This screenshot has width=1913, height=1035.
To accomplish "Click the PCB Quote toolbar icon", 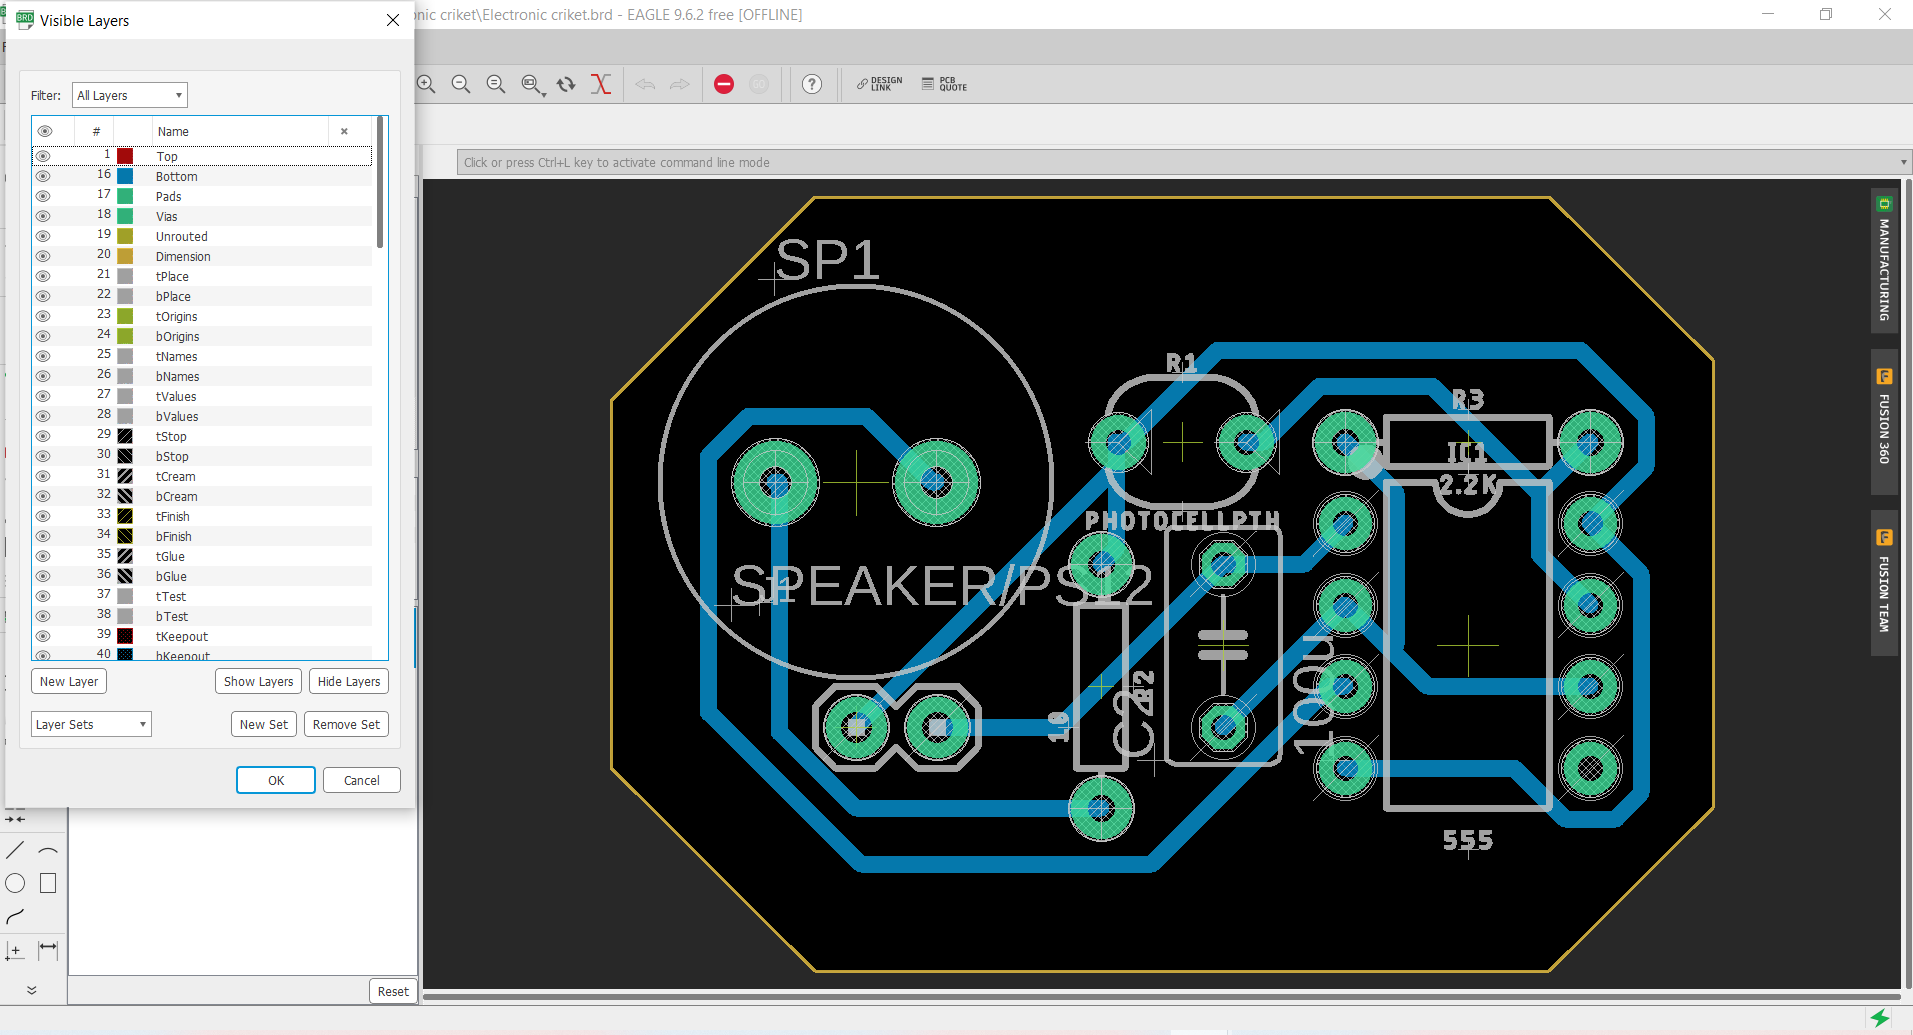I will pyautogui.click(x=944, y=85).
